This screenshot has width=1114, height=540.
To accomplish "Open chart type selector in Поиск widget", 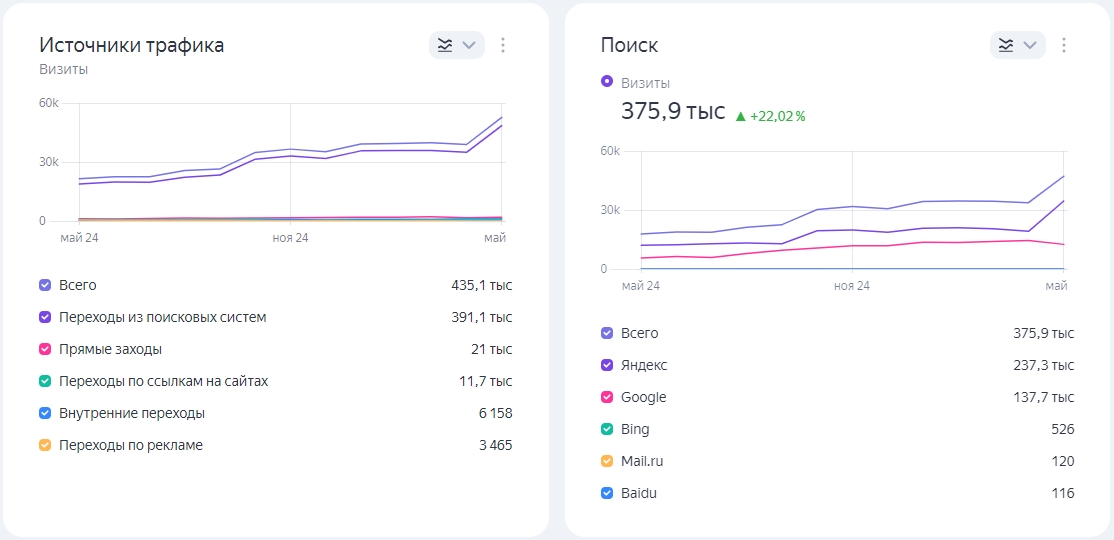I will 1018,45.
